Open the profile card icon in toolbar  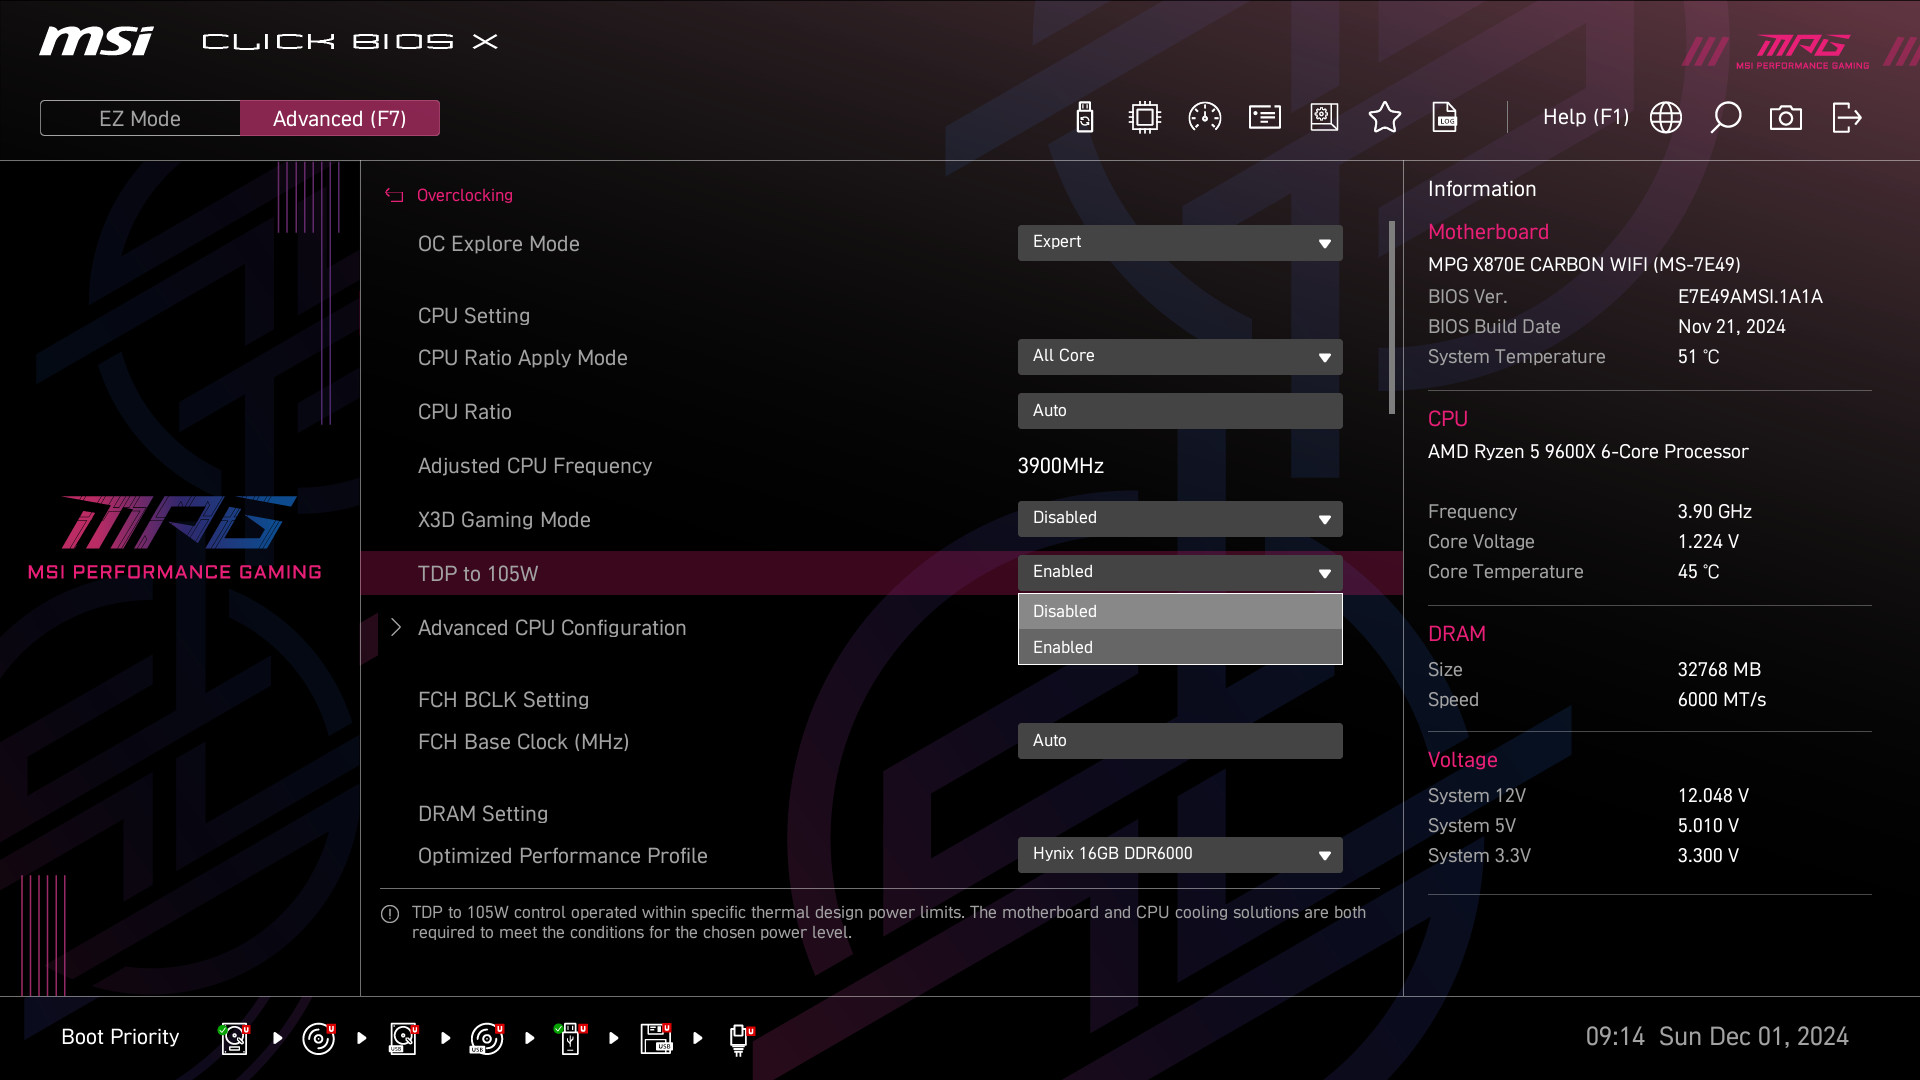1265,118
